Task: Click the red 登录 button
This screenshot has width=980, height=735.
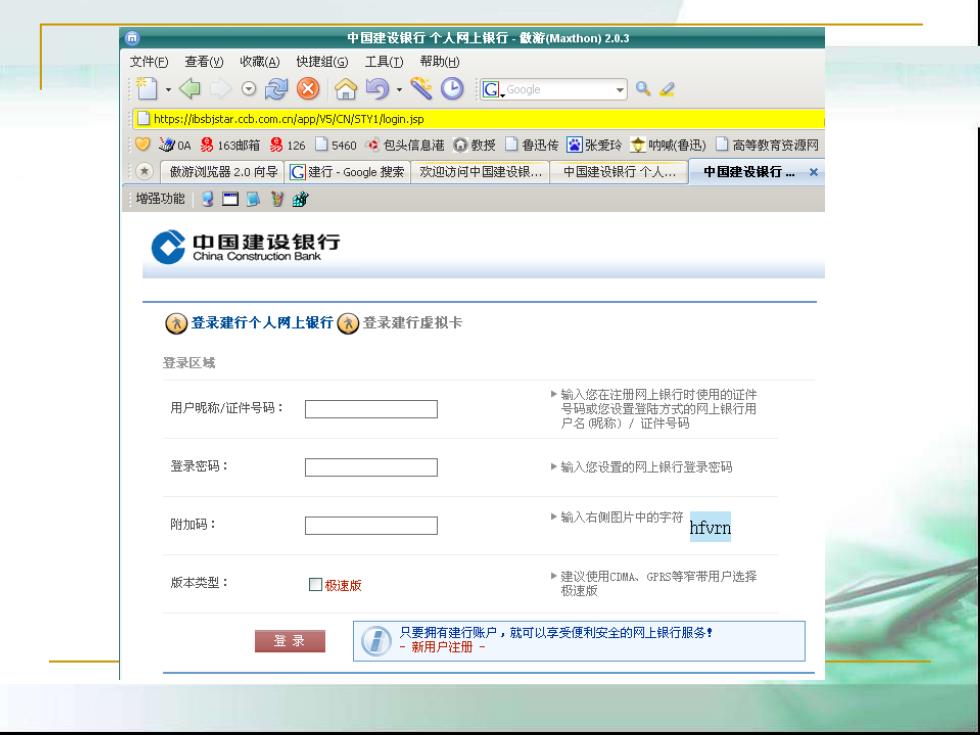Action: pos(290,641)
